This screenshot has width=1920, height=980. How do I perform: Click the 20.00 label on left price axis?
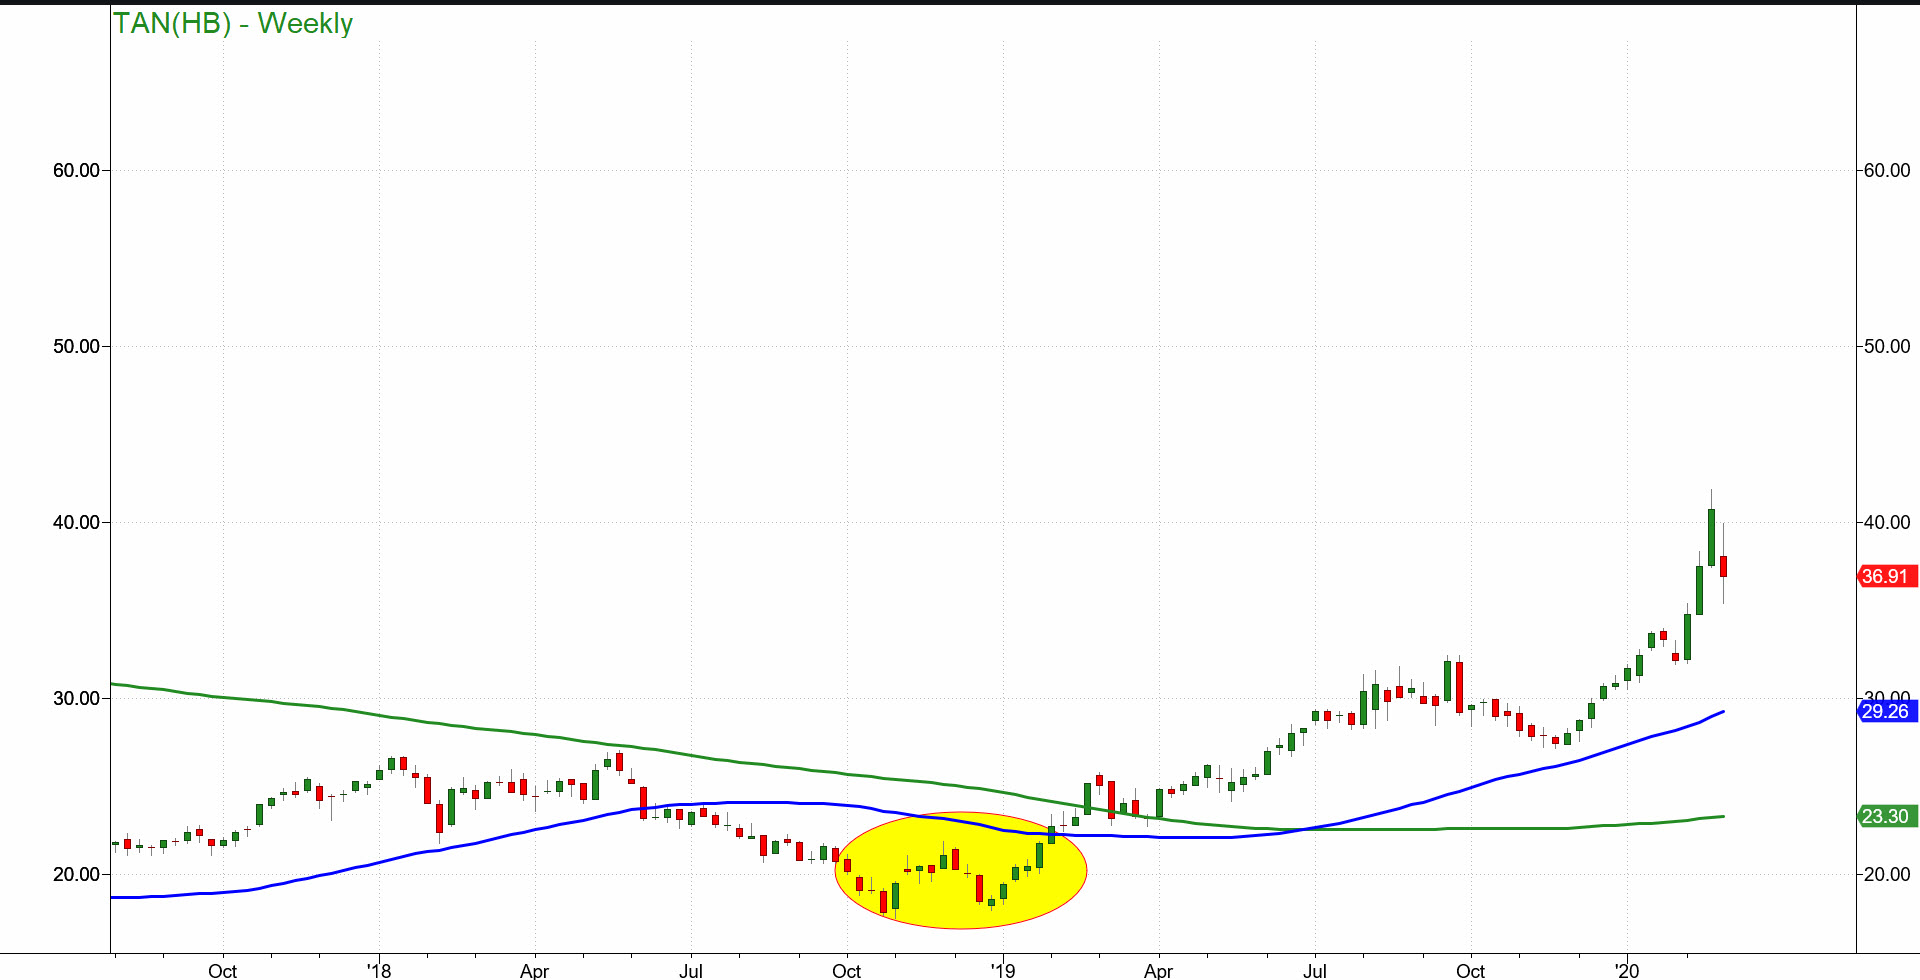76,874
